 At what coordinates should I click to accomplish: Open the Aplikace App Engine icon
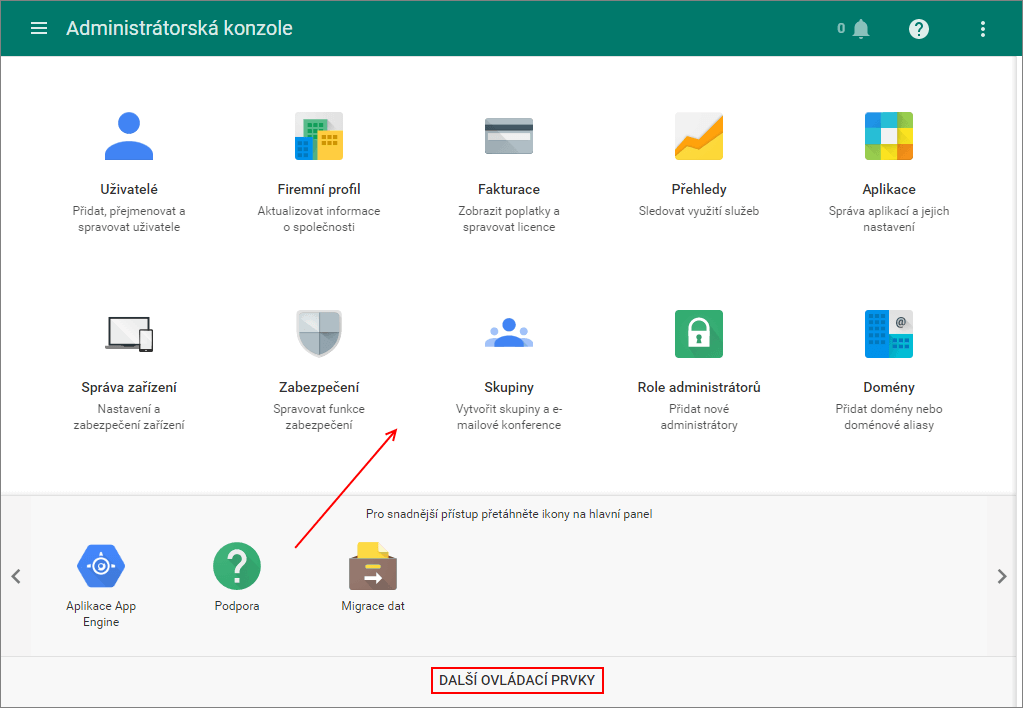tap(101, 566)
